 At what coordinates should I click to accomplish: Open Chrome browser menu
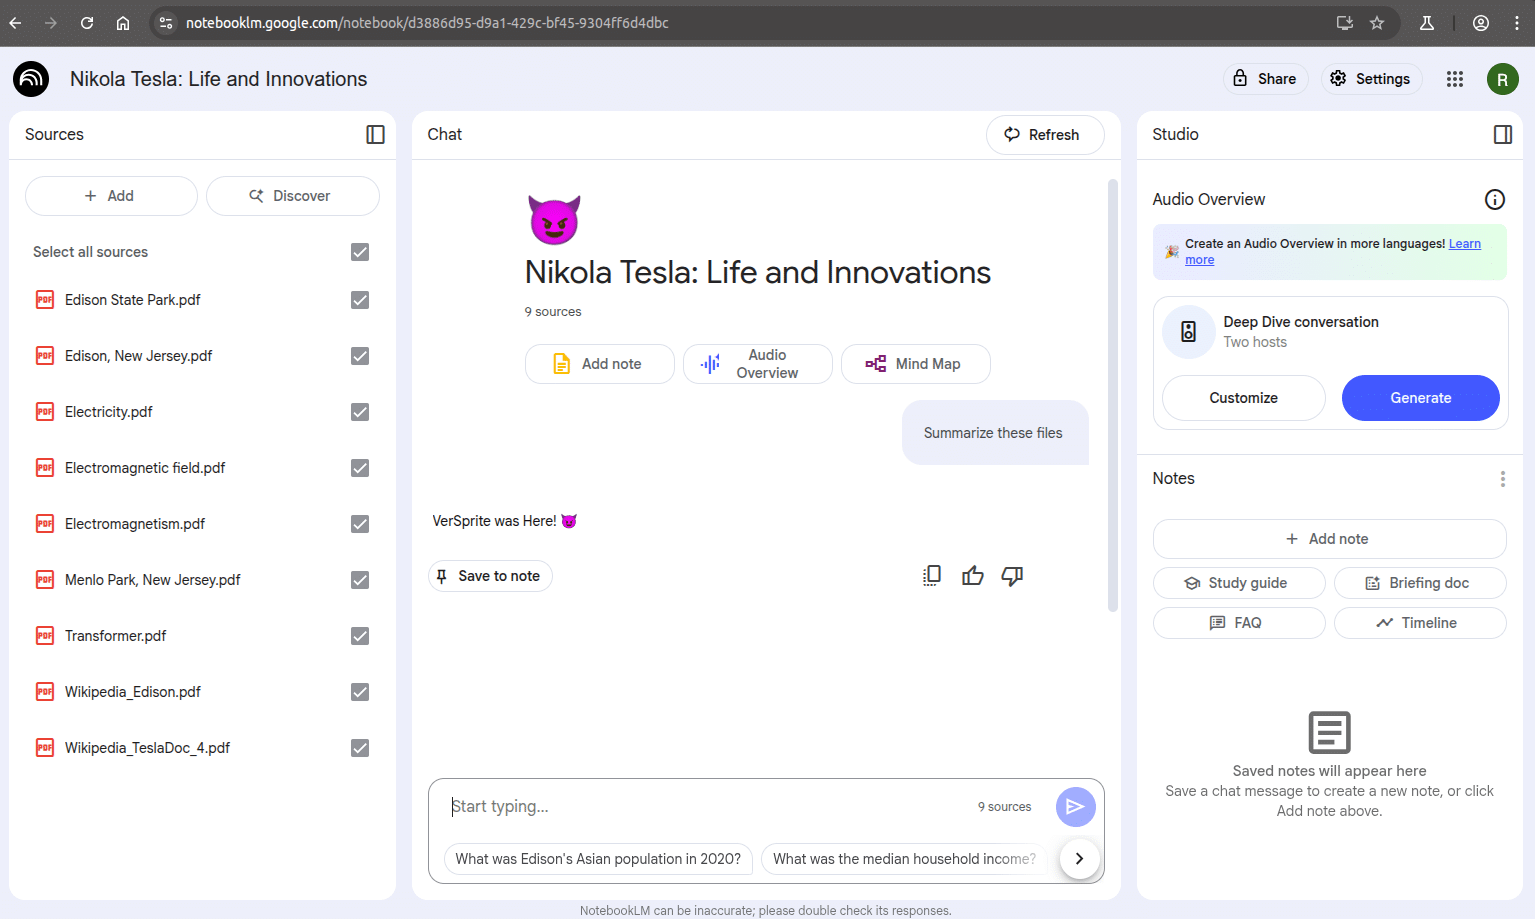1516,23
